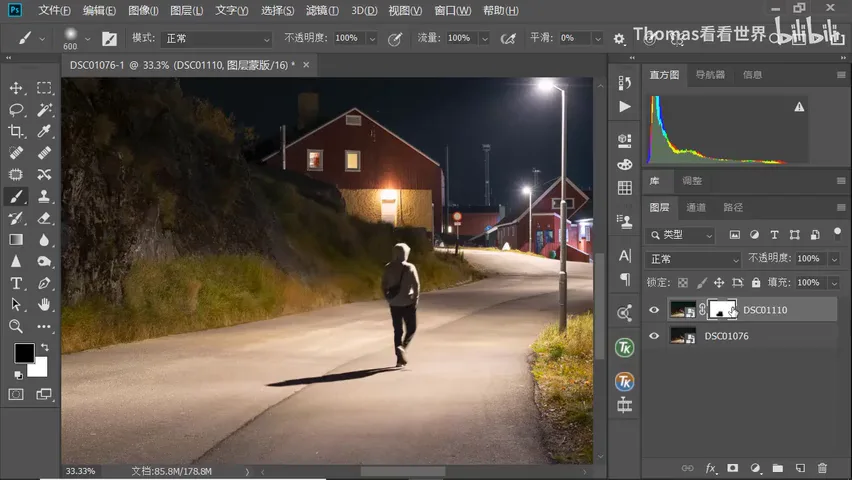The width and height of the screenshot is (852, 480).
Task: Select the Horizontal Type tool
Action: (x=16, y=283)
